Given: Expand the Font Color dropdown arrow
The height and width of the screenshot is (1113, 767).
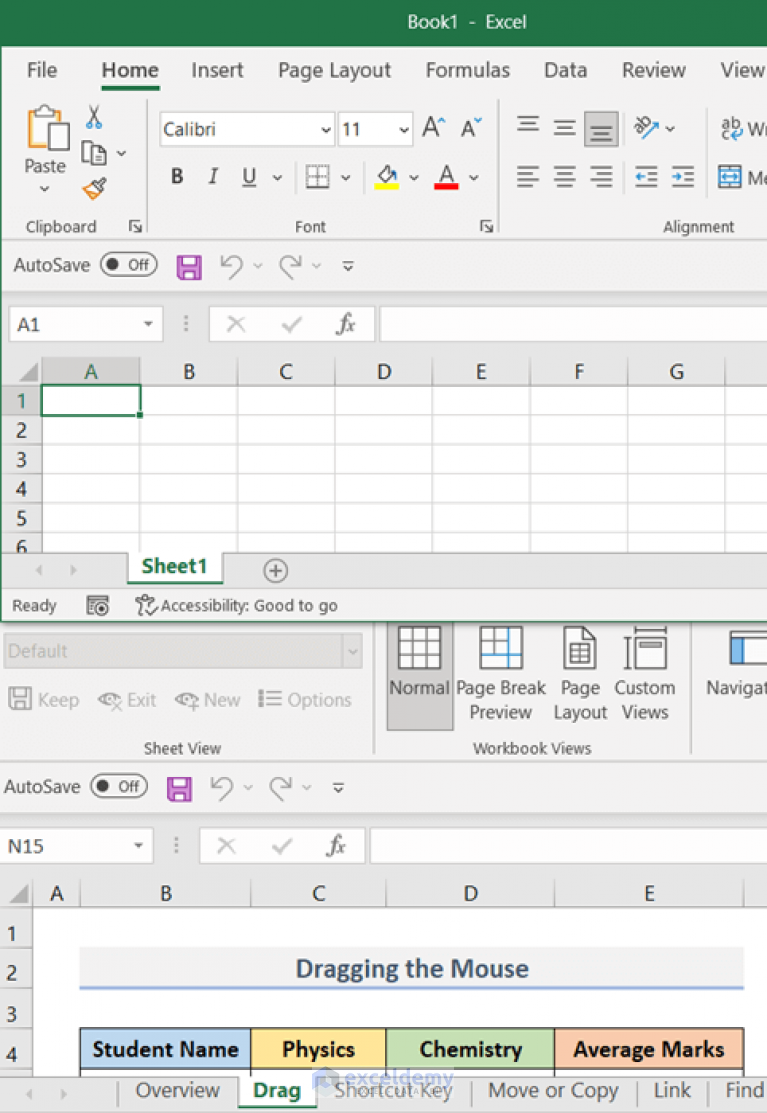Looking at the screenshot, I should tap(474, 177).
